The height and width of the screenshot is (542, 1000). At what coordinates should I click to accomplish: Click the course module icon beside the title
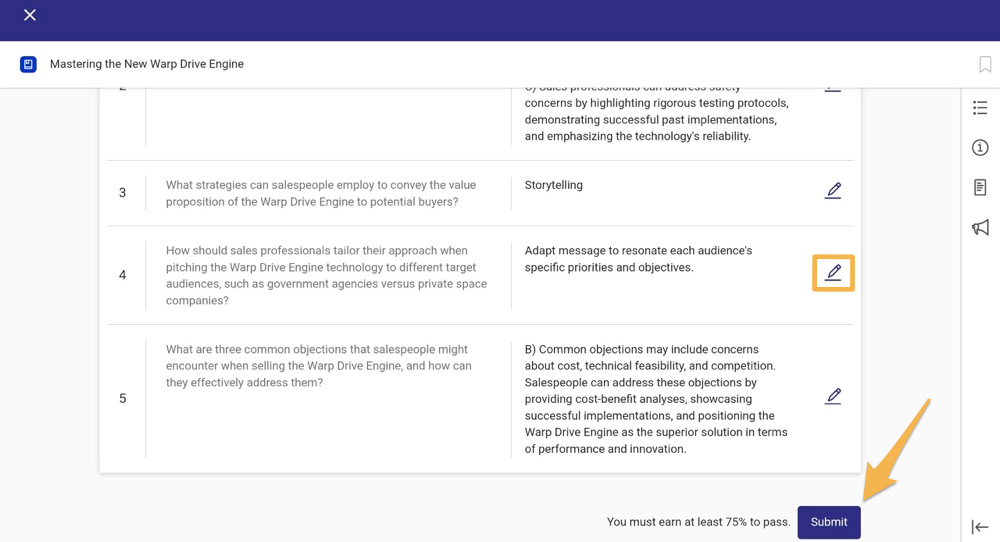pos(28,64)
